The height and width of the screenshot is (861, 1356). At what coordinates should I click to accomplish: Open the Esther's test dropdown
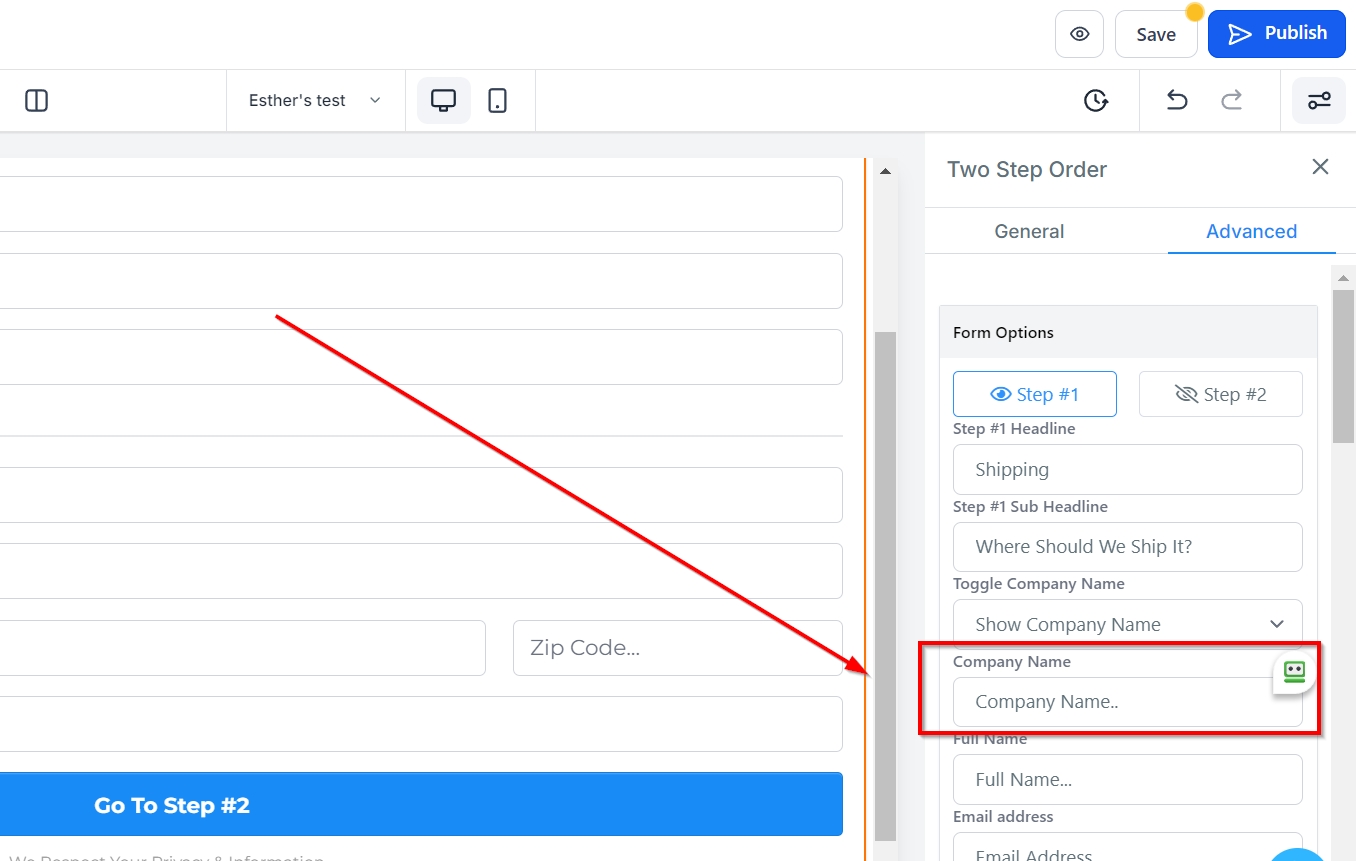tap(315, 100)
